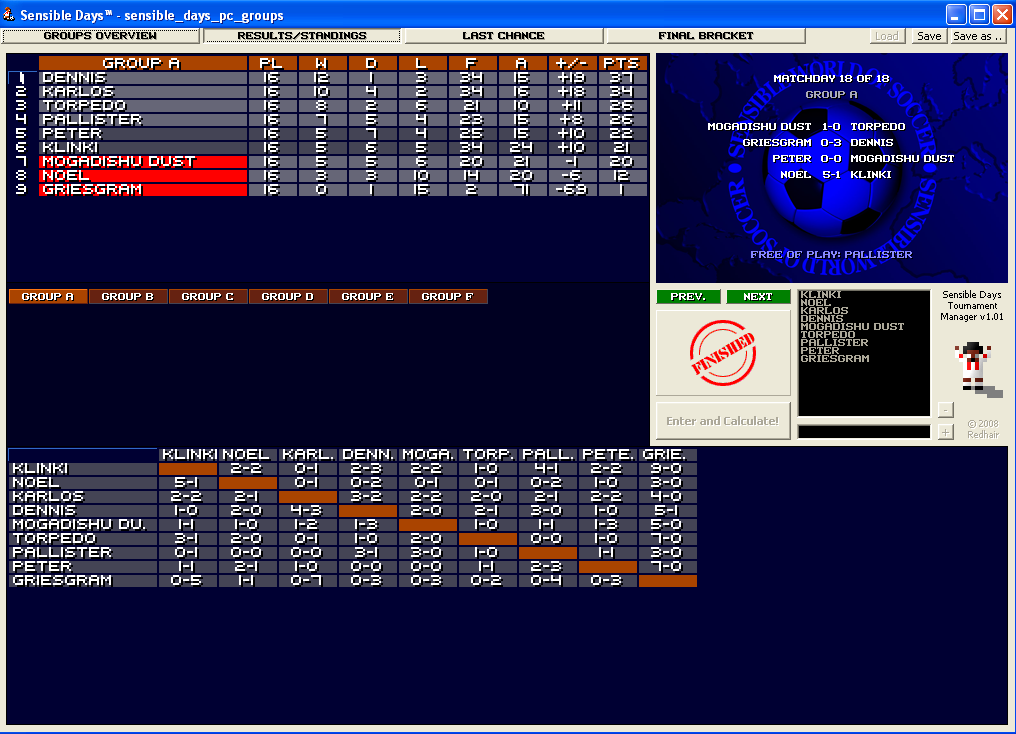Switch to Group F

click(448, 297)
